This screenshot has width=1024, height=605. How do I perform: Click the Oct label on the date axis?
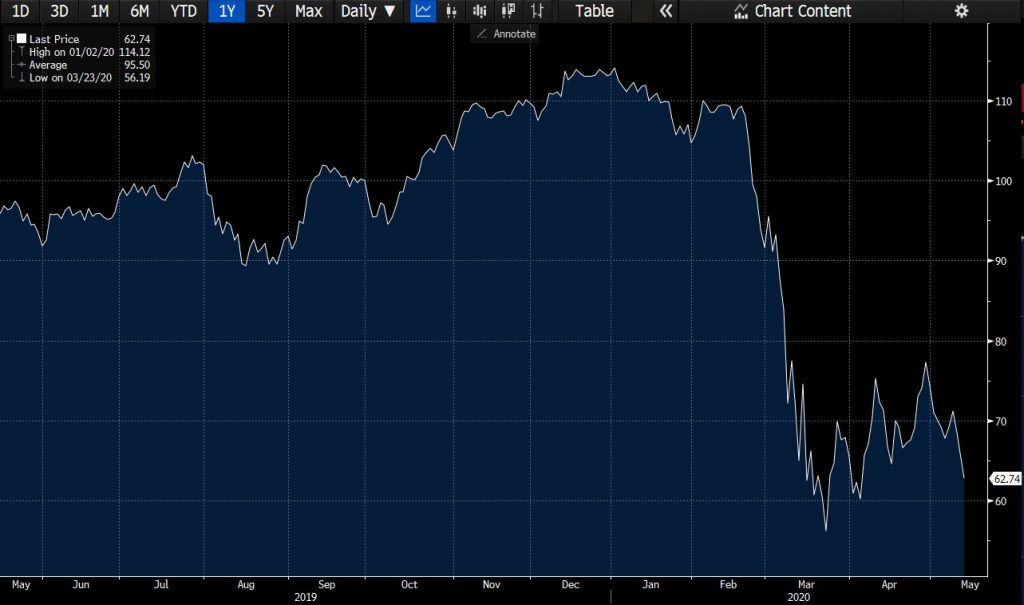(x=409, y=584)
